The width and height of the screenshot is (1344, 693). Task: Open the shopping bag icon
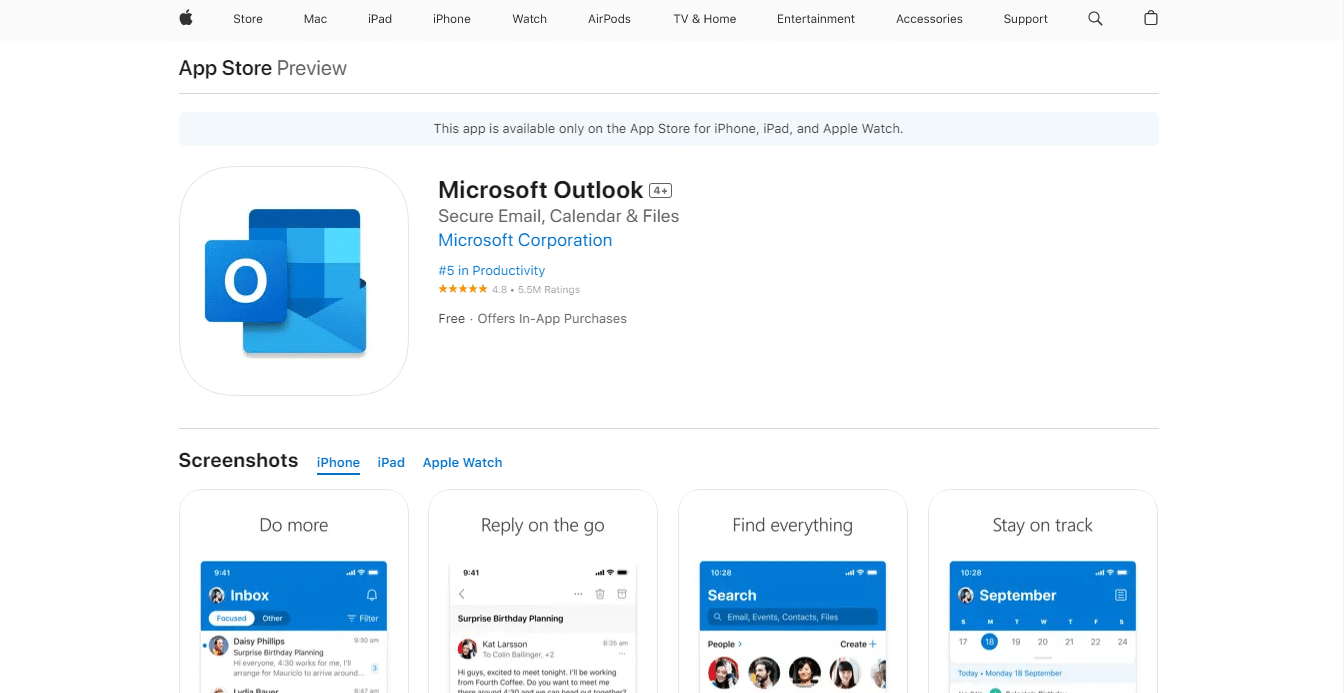pos(1151,18)
